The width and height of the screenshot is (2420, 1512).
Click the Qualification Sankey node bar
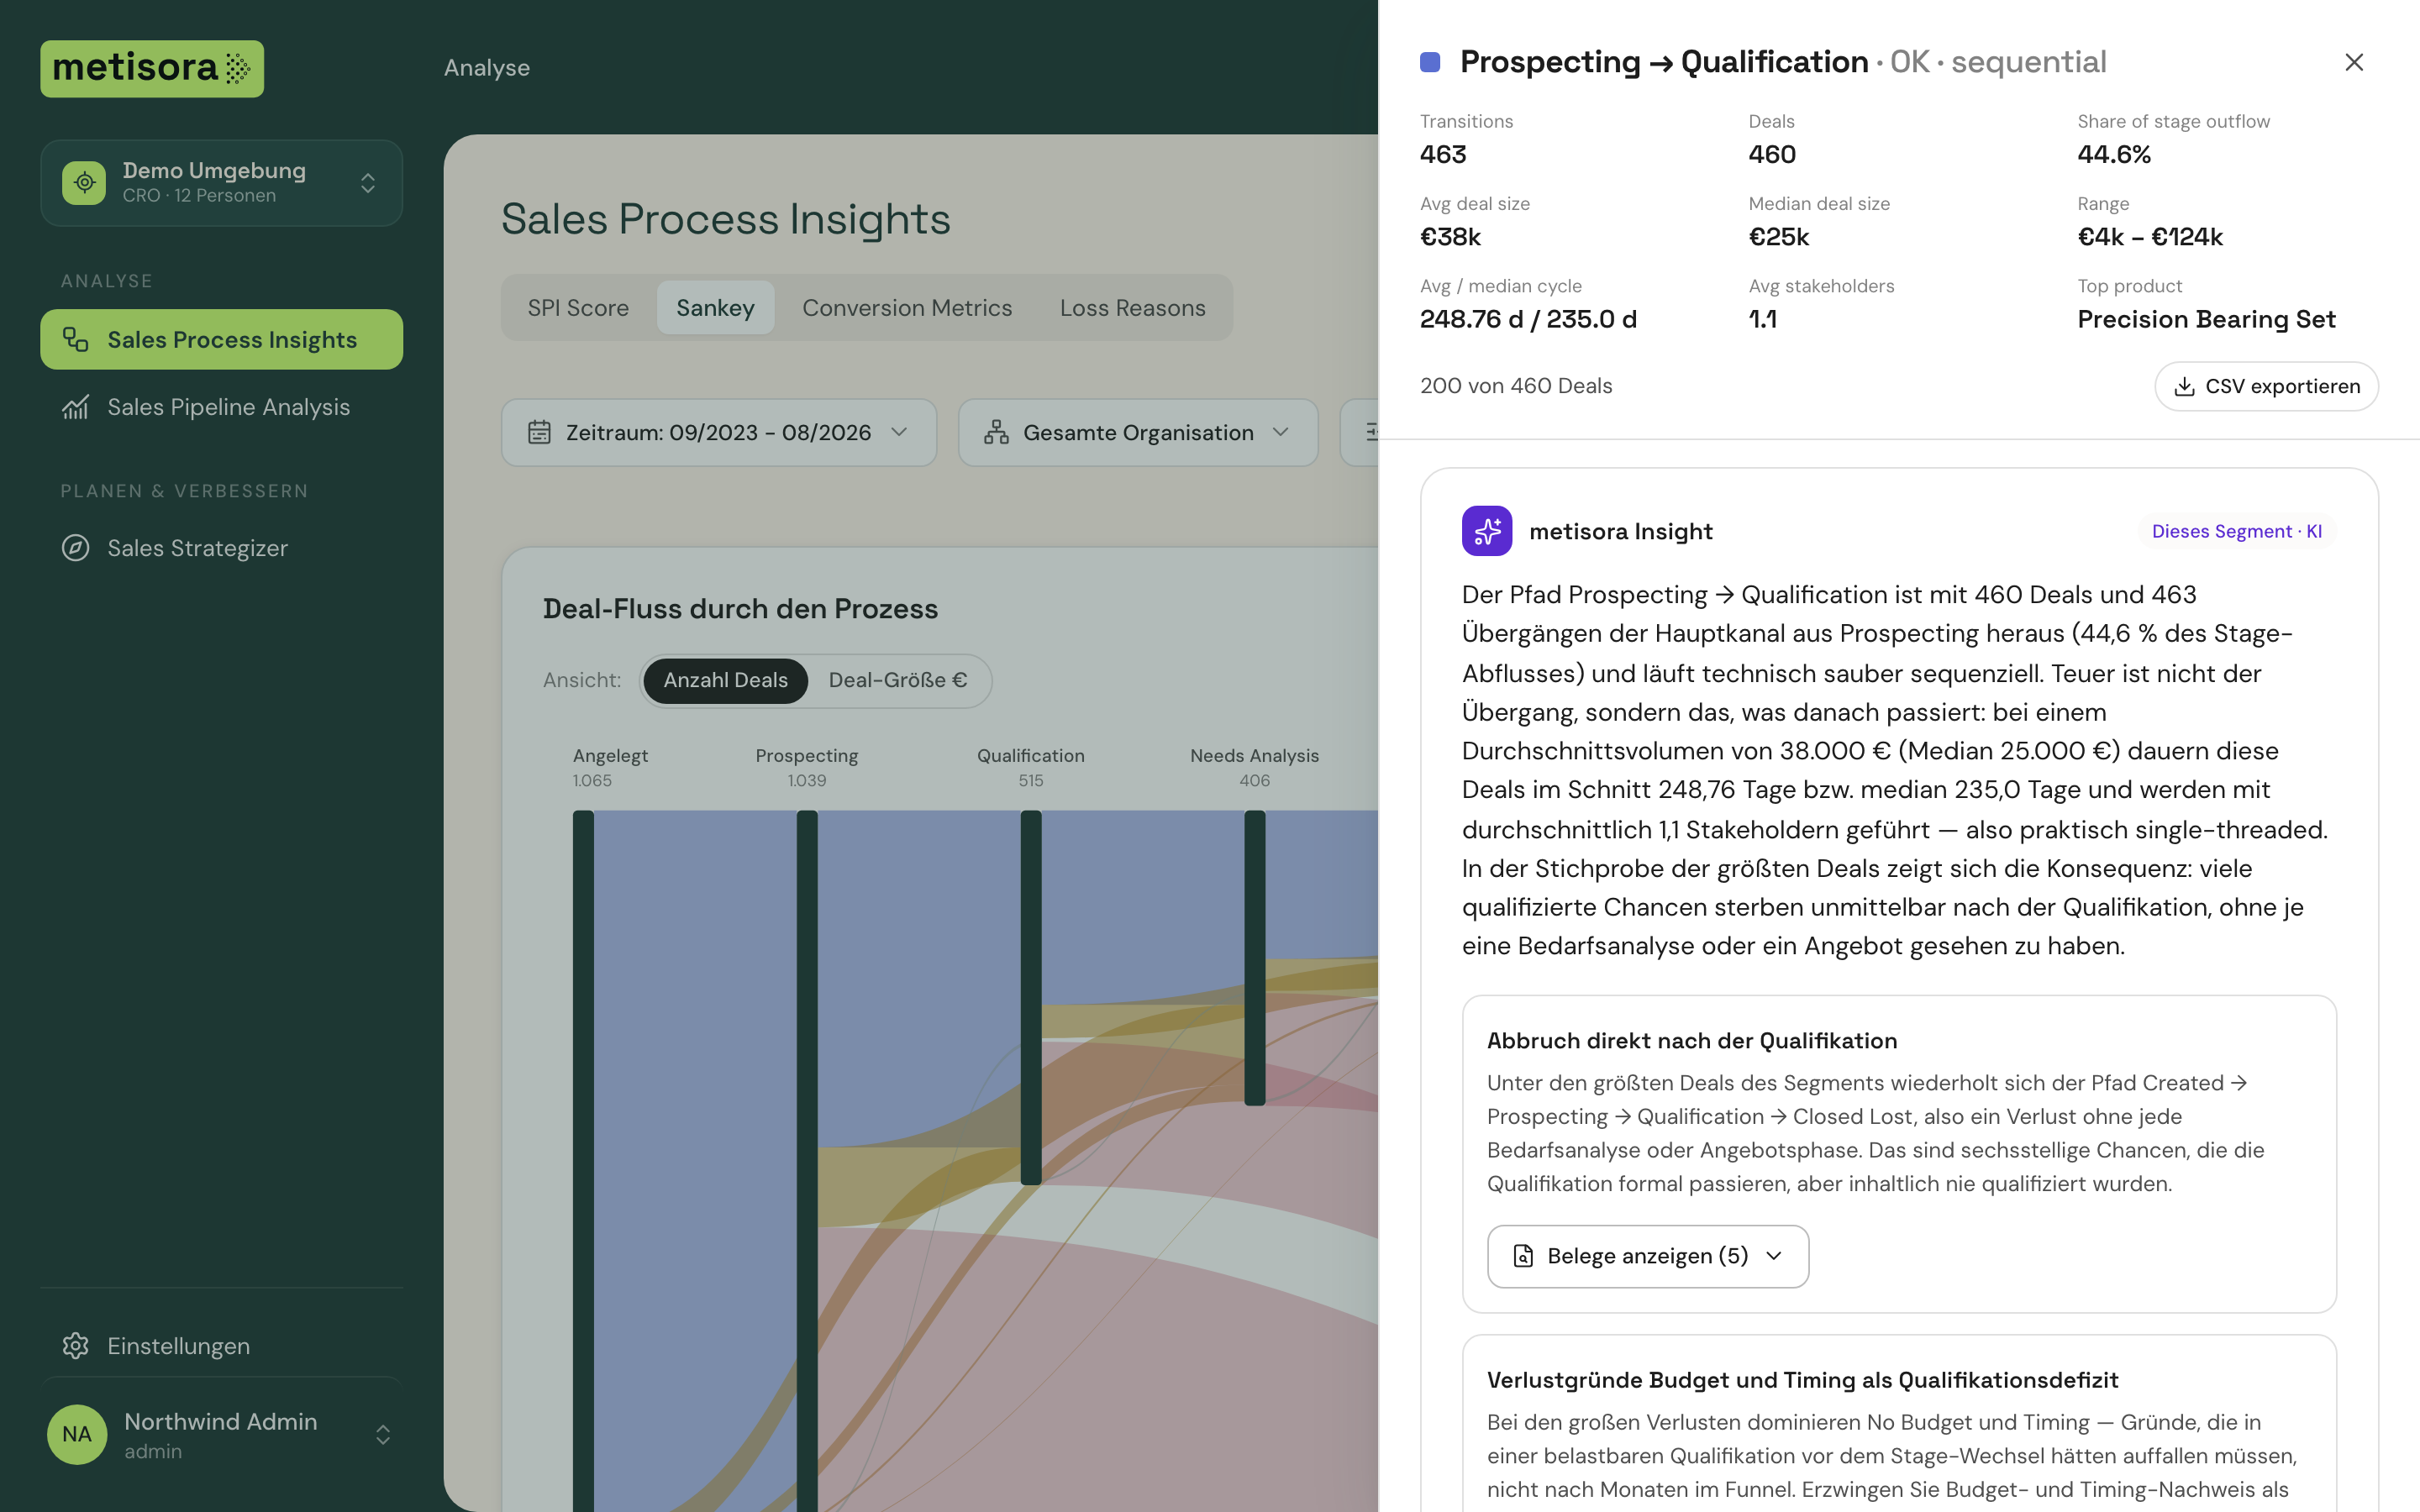click(x=1031, y=997)
